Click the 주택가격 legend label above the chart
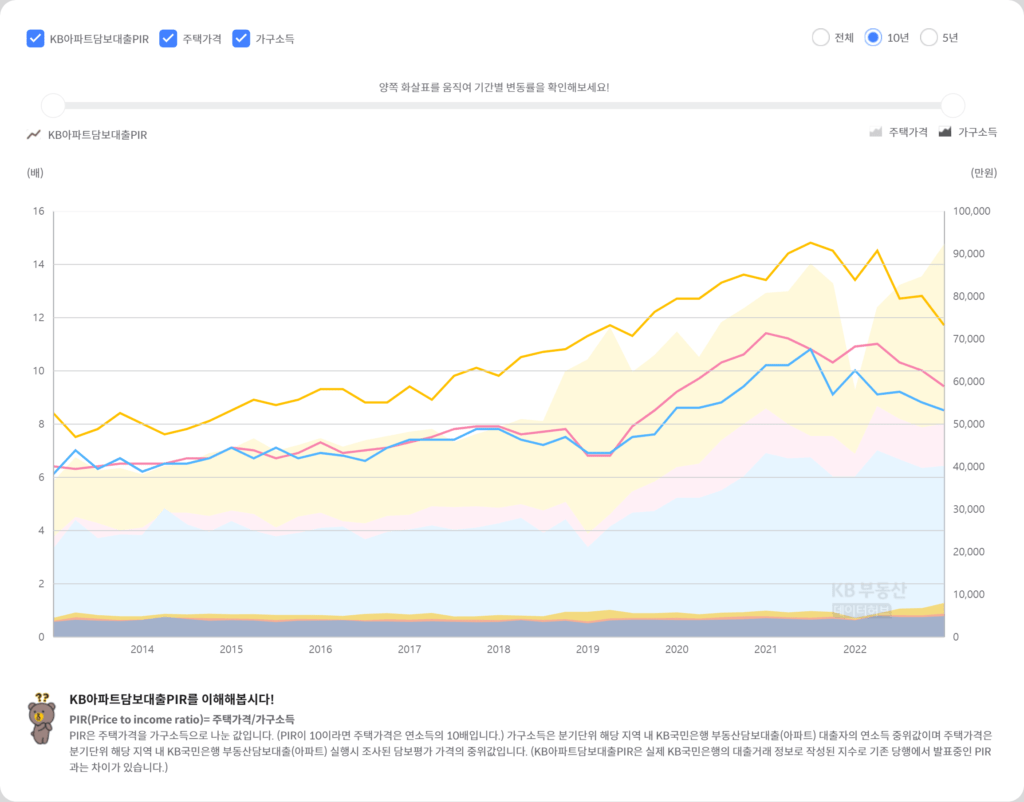The height and width of the screenshot is (802, 1024). tap(908, 132)
